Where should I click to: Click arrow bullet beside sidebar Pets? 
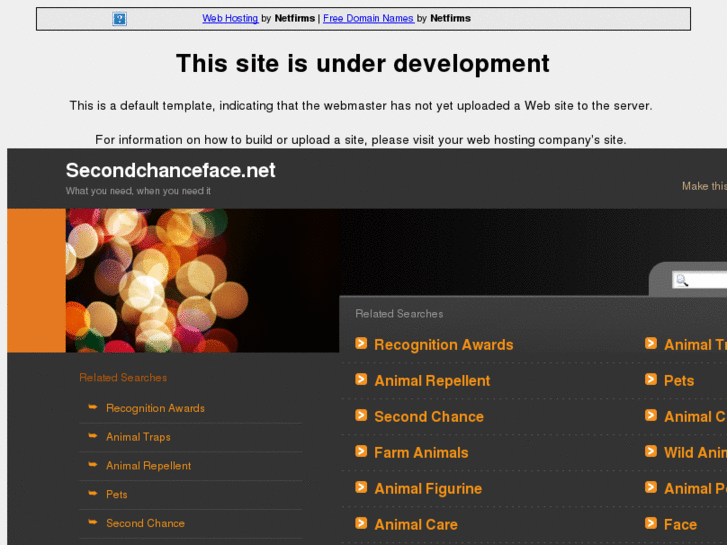[93, 493]
